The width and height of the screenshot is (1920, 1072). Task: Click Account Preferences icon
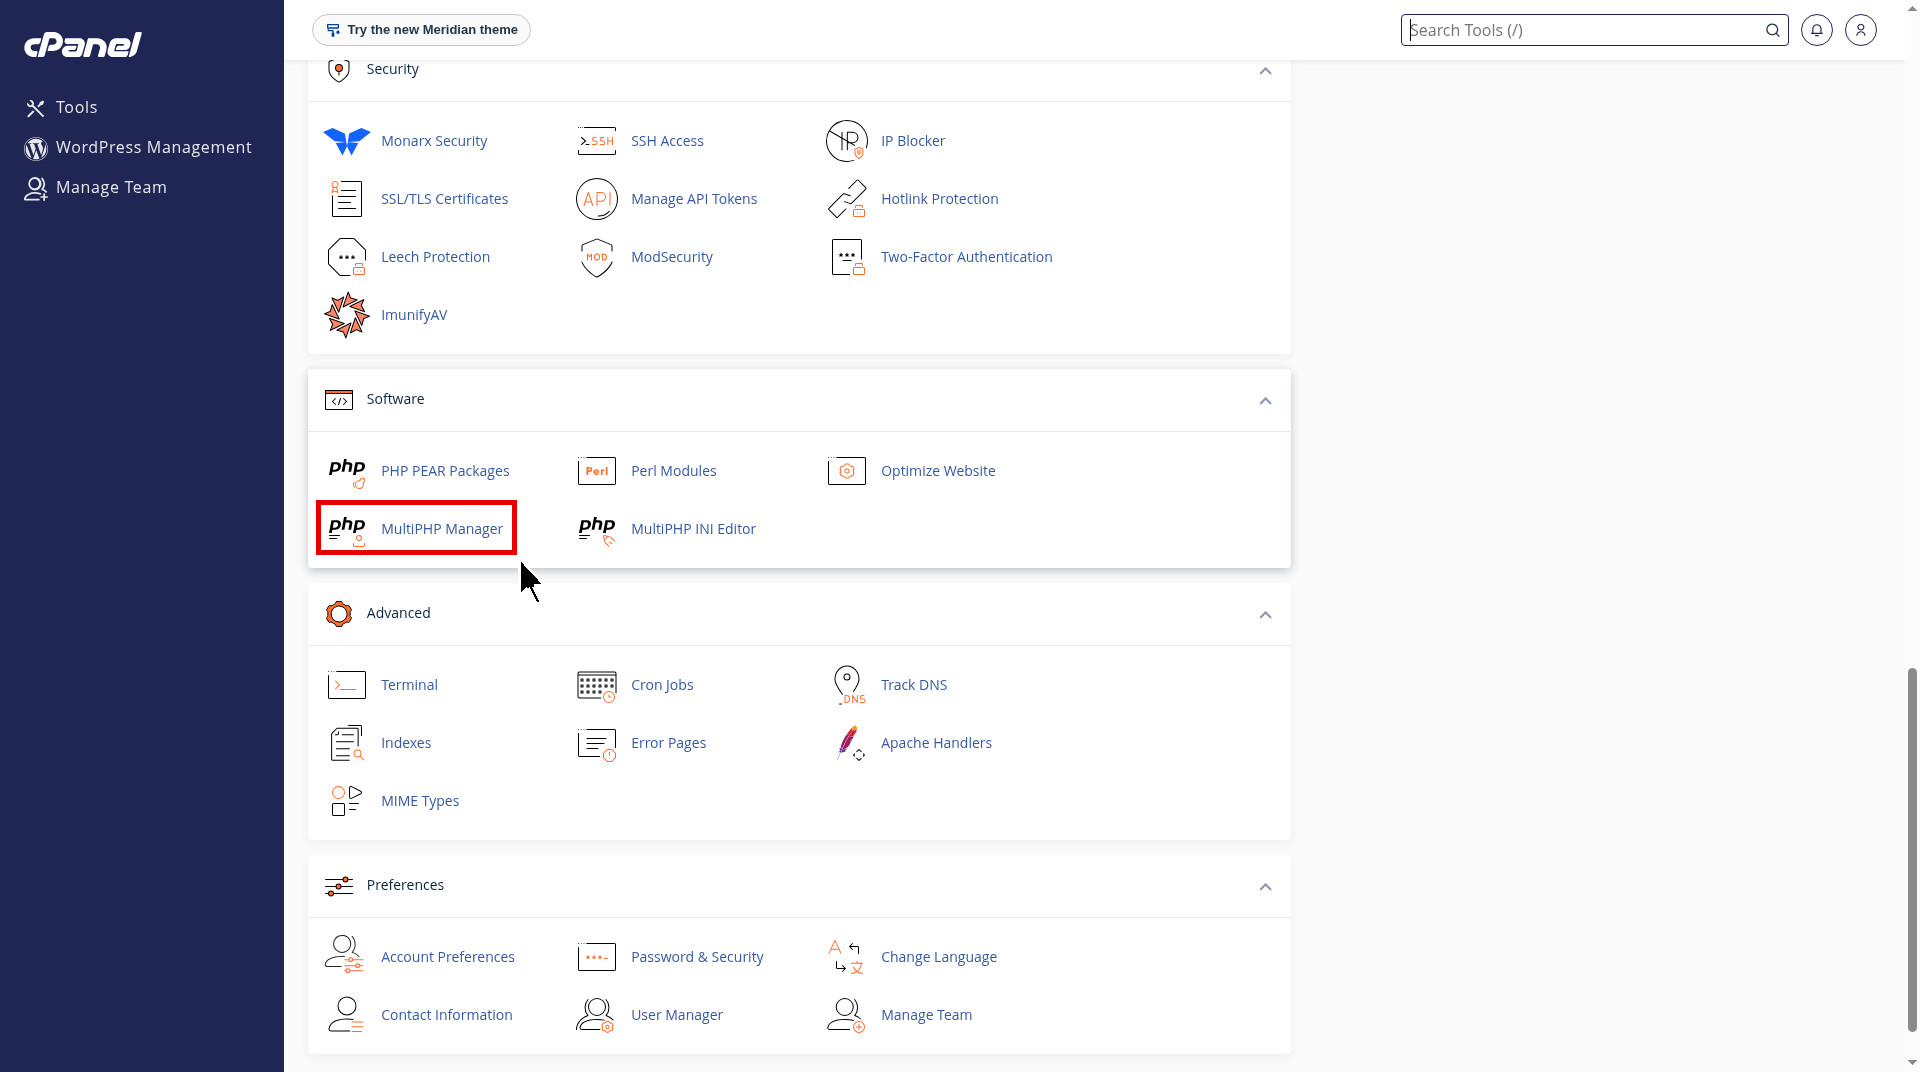(345, 955)
